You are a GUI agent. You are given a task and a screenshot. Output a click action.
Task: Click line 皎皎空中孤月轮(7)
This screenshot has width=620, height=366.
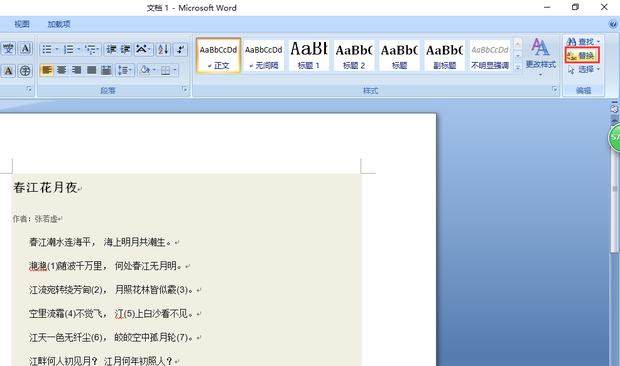[x=151, y=338]
